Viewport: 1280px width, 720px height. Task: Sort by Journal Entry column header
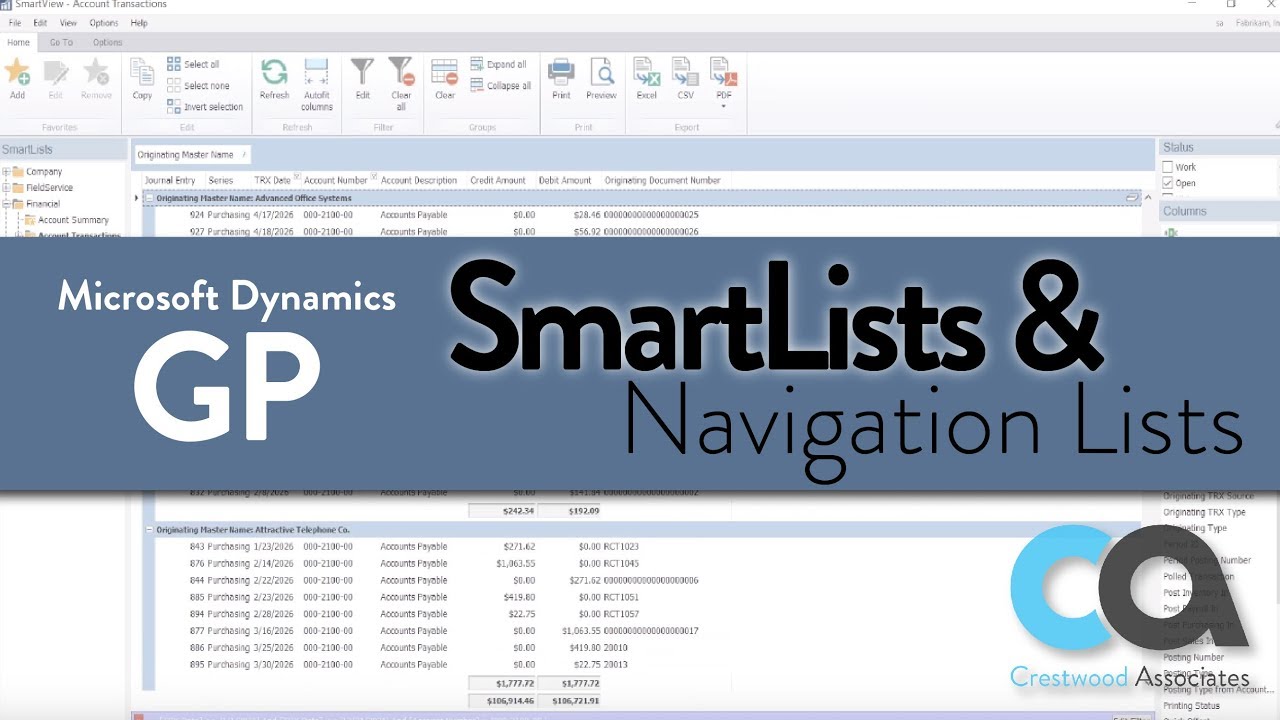click(170, 181)
